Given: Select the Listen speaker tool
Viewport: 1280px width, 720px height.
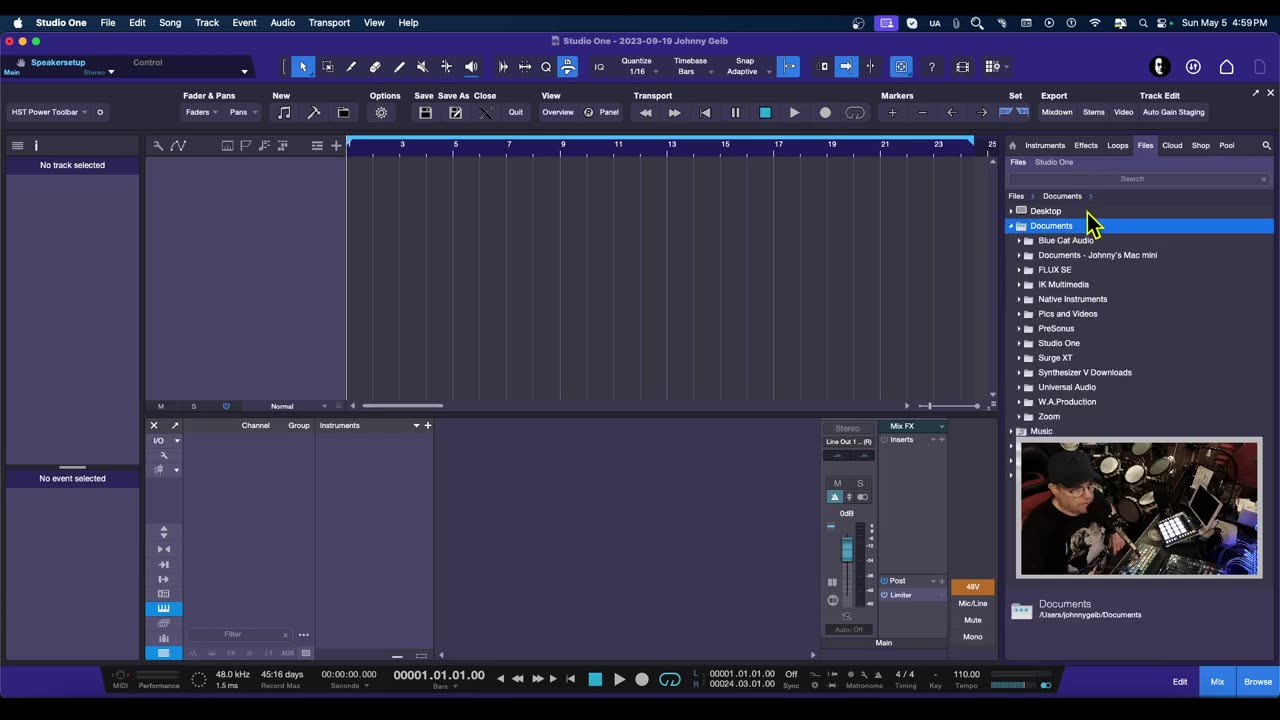Looking at the screenshot, I should click(471, 67).
